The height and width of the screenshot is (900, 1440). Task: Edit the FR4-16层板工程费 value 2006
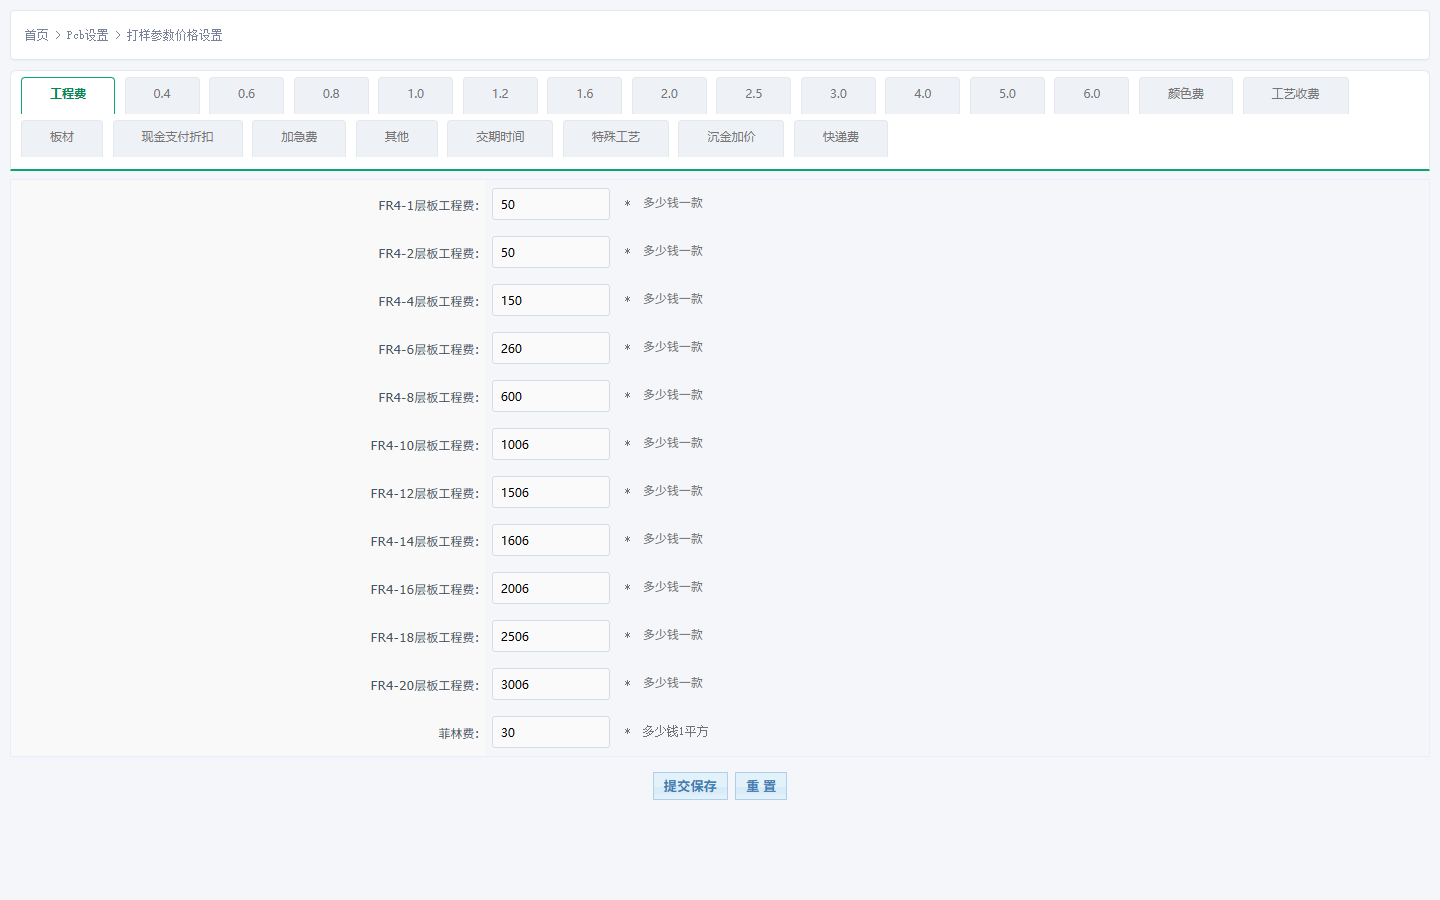[x=551, y=588]
